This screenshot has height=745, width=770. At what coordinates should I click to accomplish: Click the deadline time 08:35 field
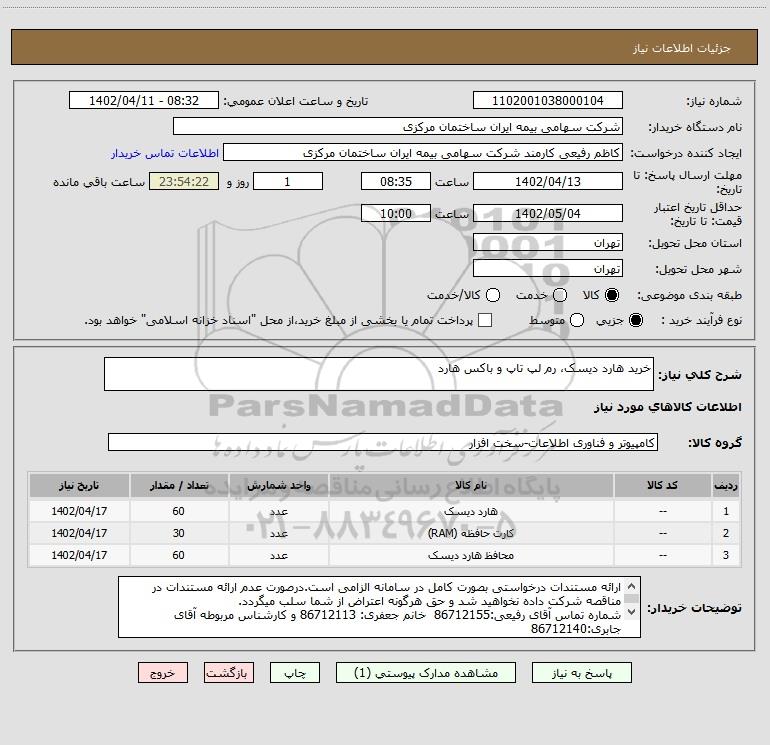(x=396, y=181)
